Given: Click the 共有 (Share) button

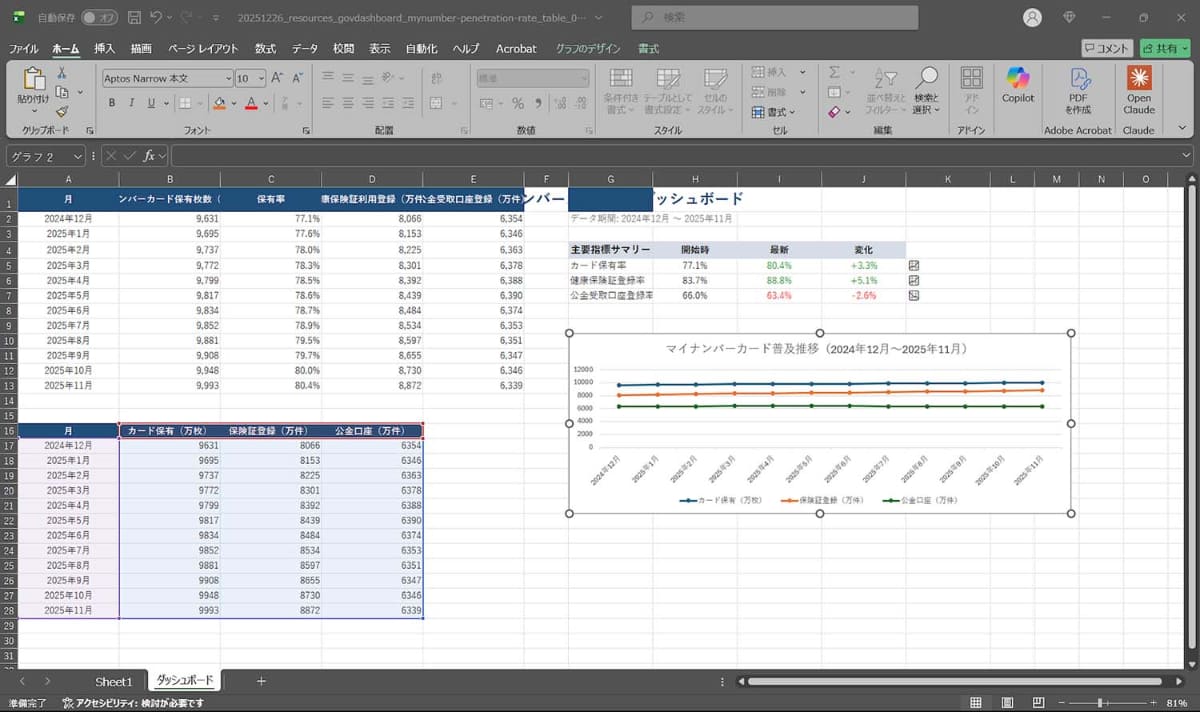Looking at the screenshot, I should (1163, 47).
